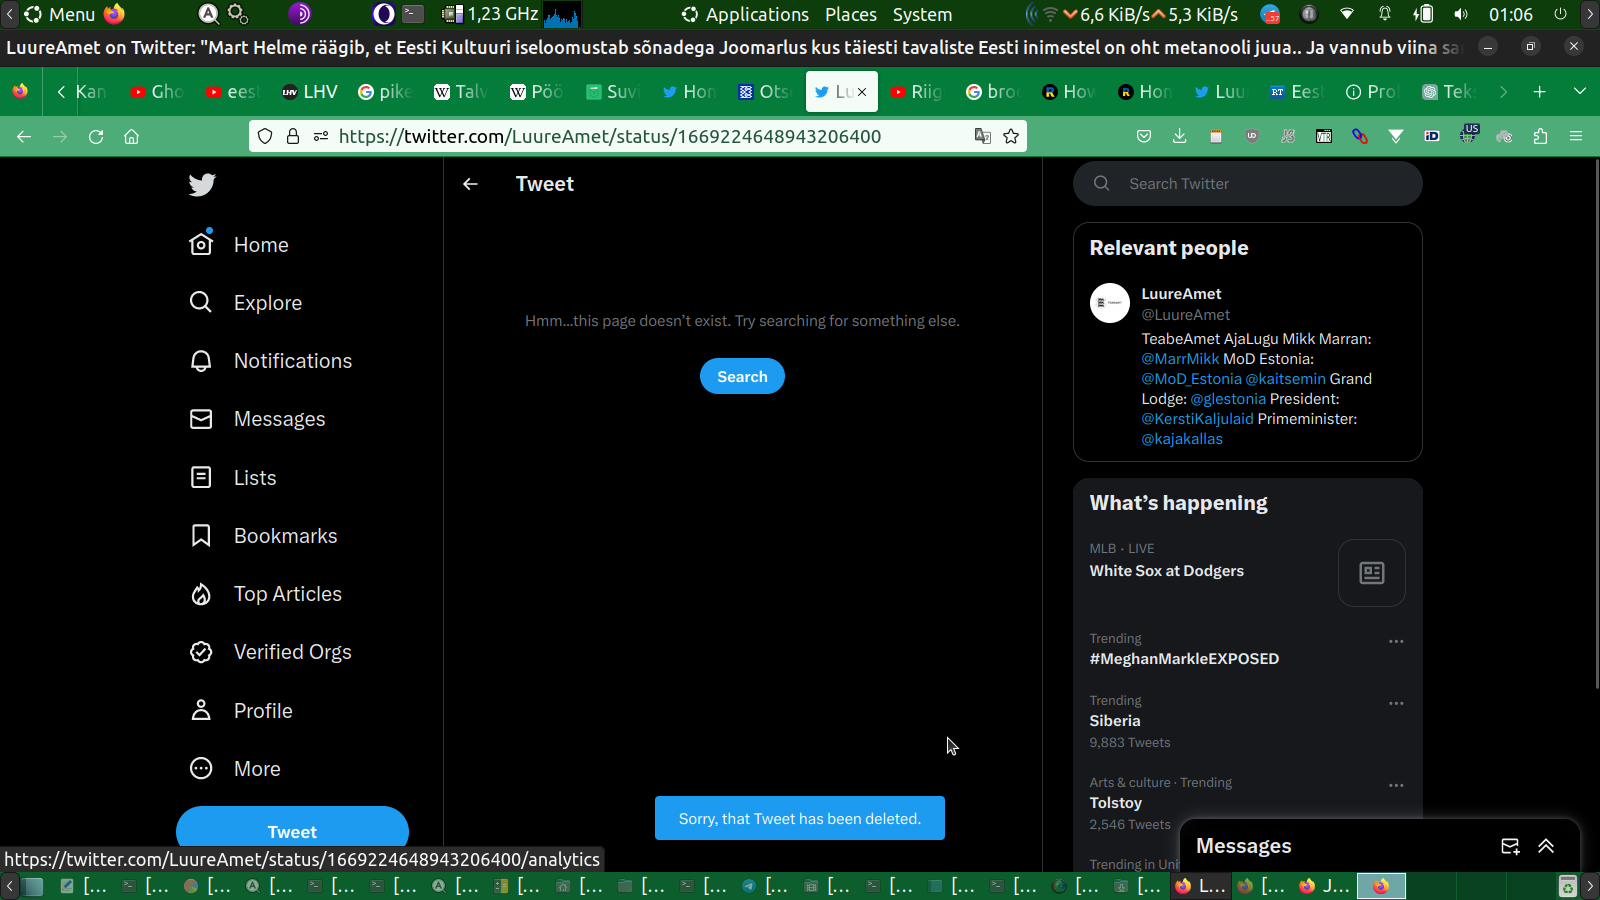Image resolution: width=1600 pixels, height=900 pixels.
Task: Open the Extensions puzzle menu
Action: (x=1540, y=136)
